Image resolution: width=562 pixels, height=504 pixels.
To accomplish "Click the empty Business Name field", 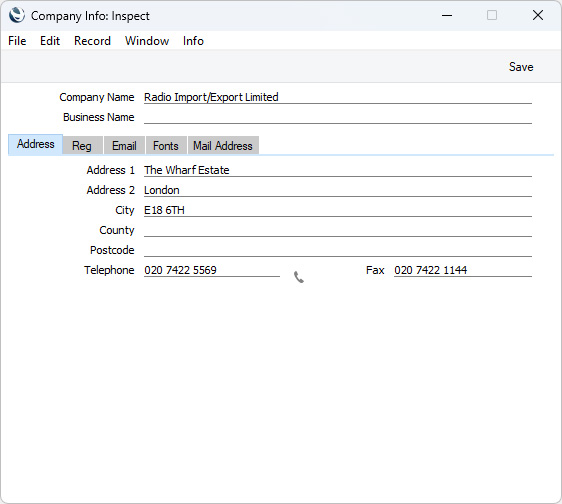I will (x=338, y=117).
